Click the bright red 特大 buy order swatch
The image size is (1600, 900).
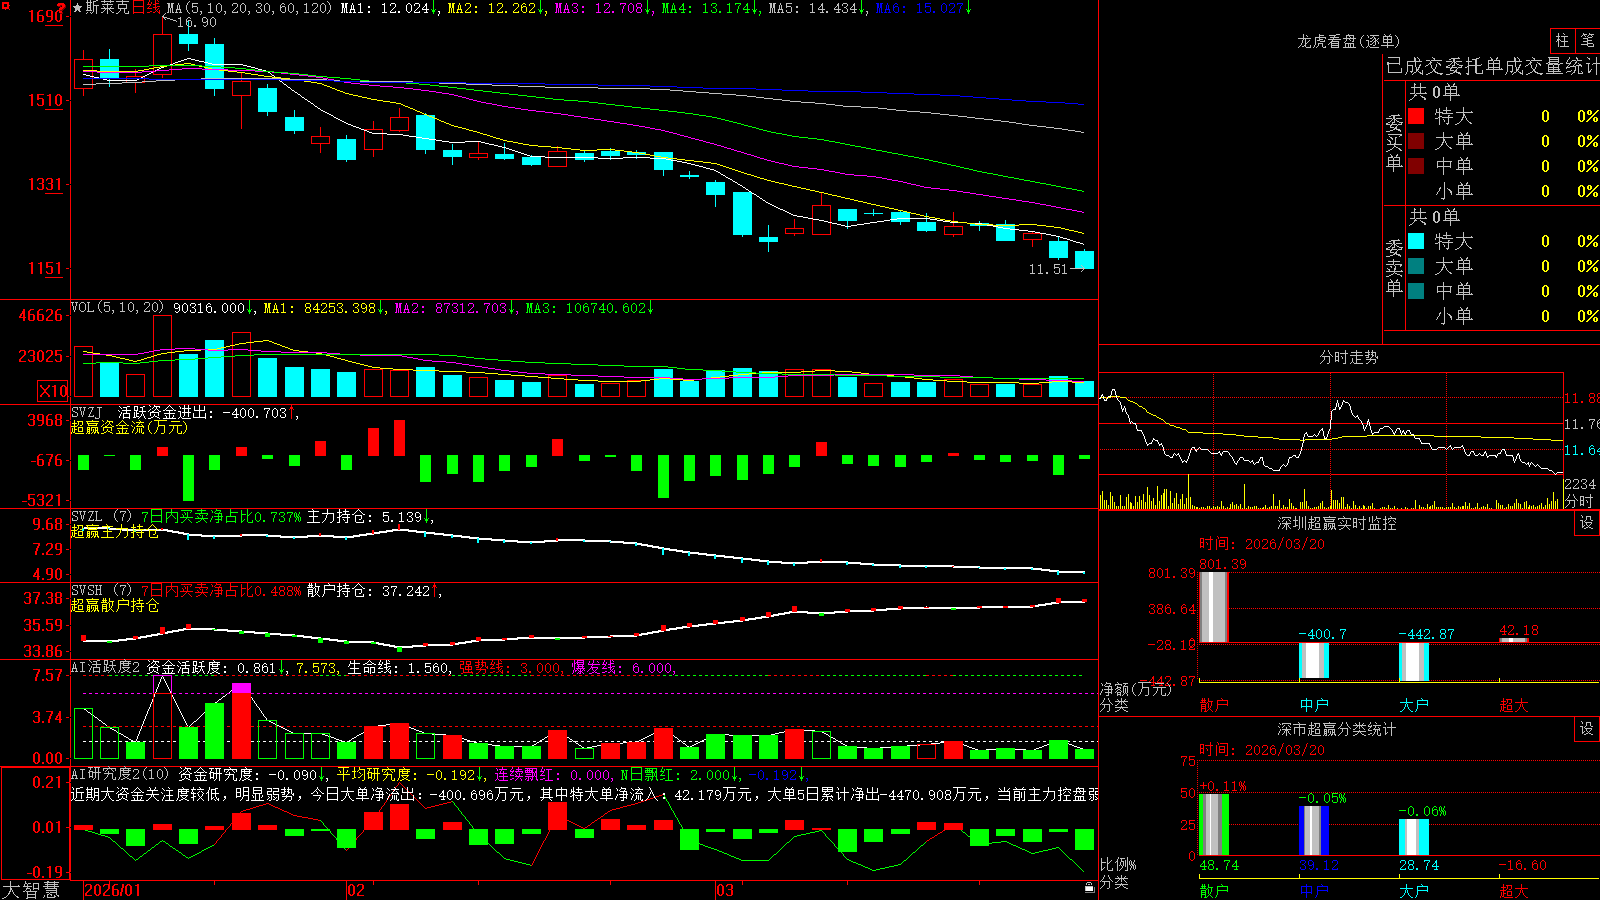1416,116
